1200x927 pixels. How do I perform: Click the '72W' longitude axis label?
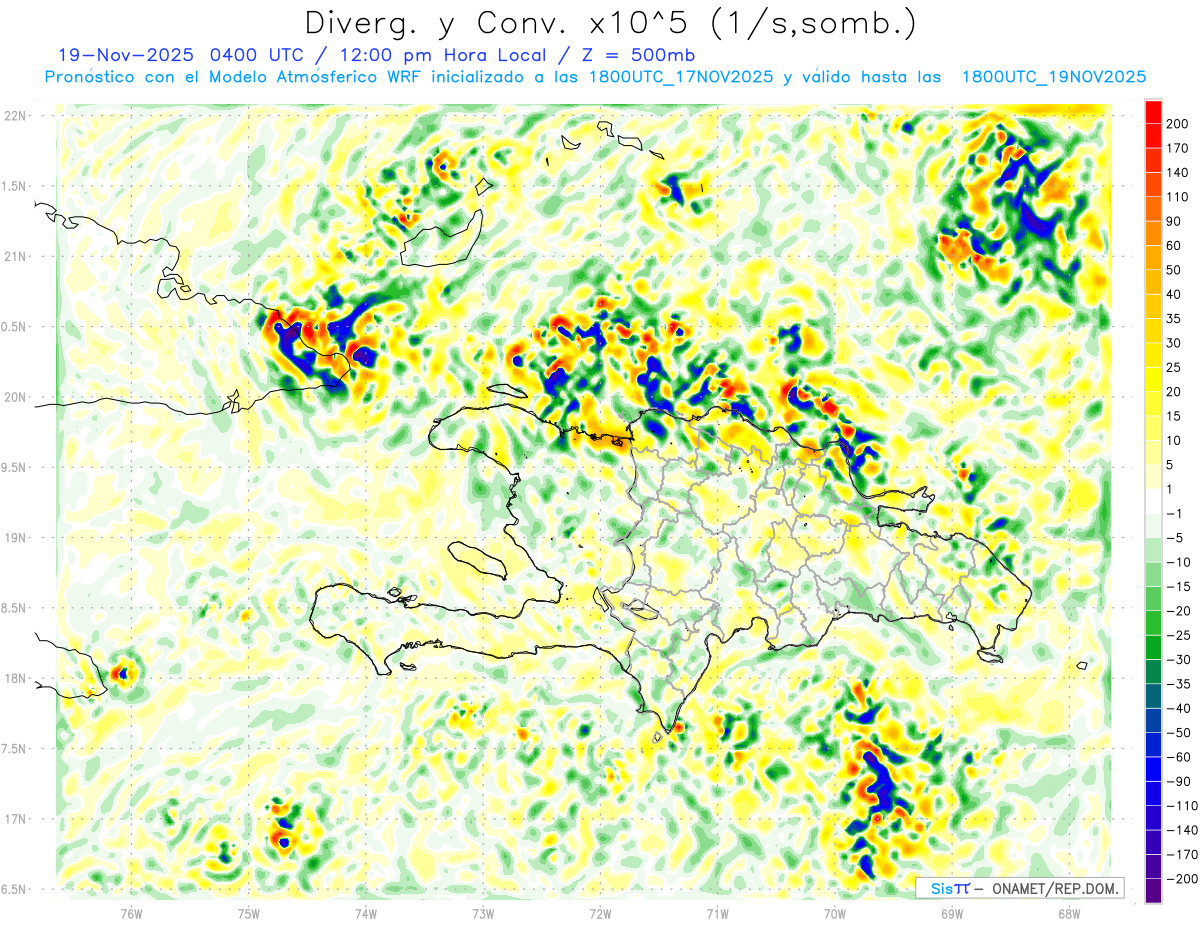click(x=600, y=914)
